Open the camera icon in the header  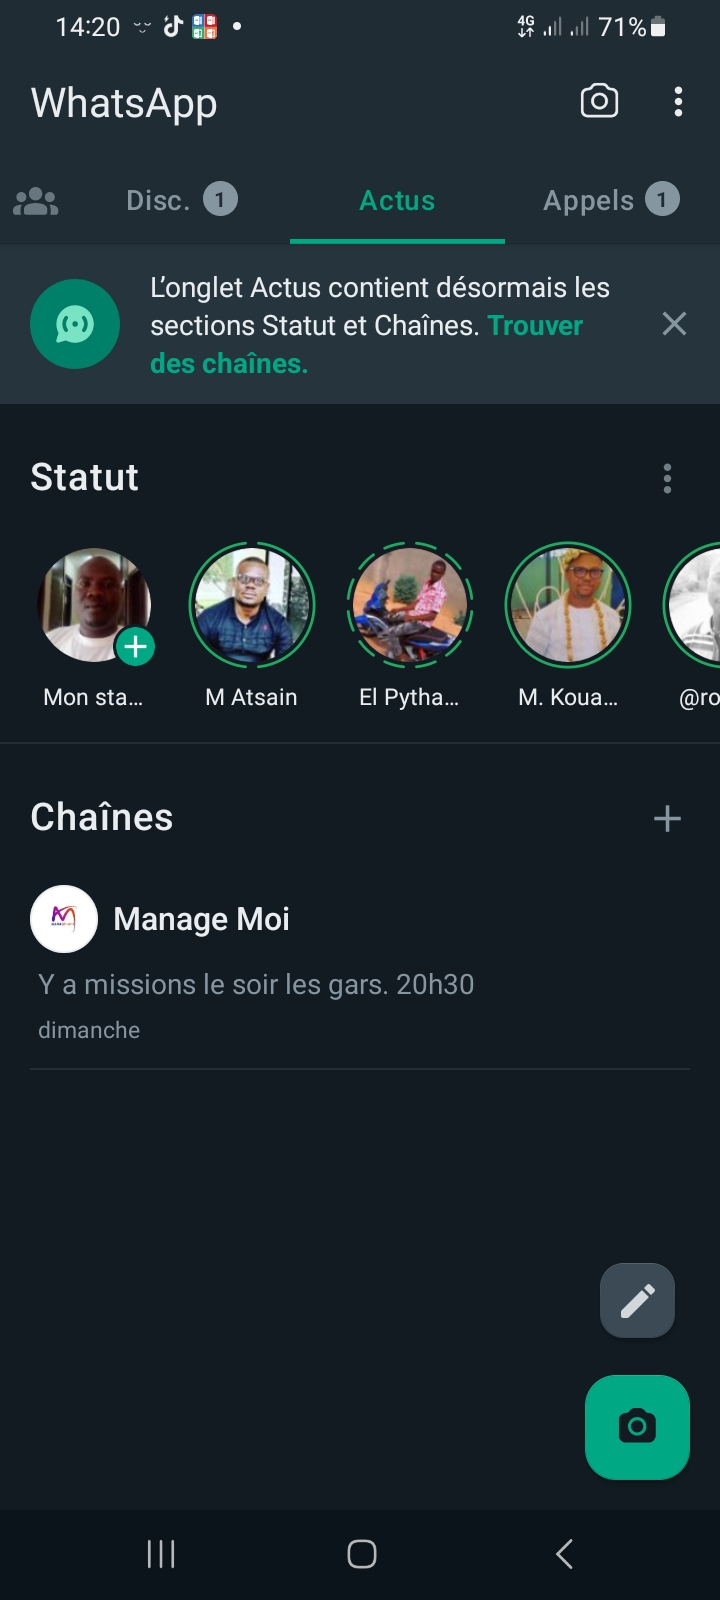pyautogui.click(x=599, y=101)
